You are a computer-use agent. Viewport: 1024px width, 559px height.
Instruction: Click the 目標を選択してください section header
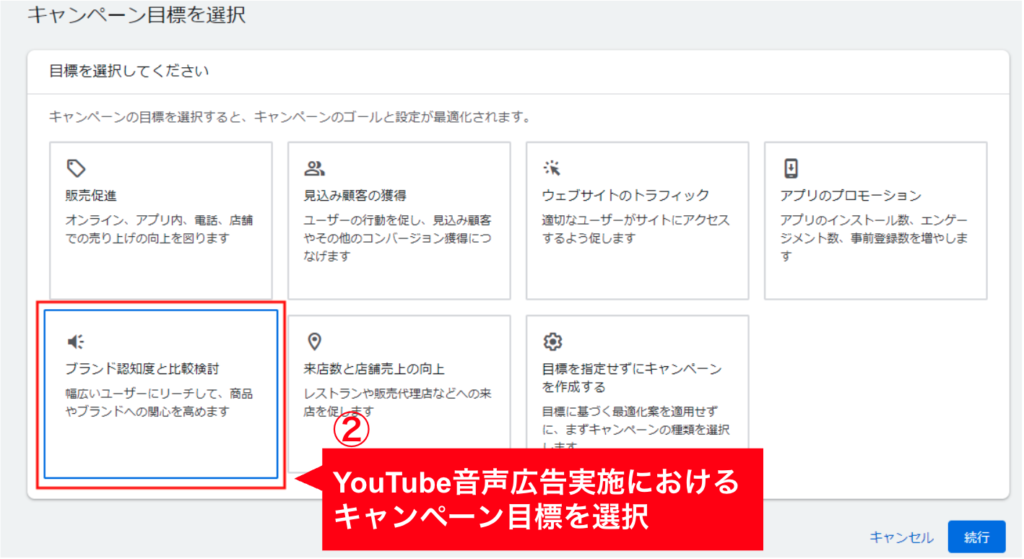click(x=128, y=72)
